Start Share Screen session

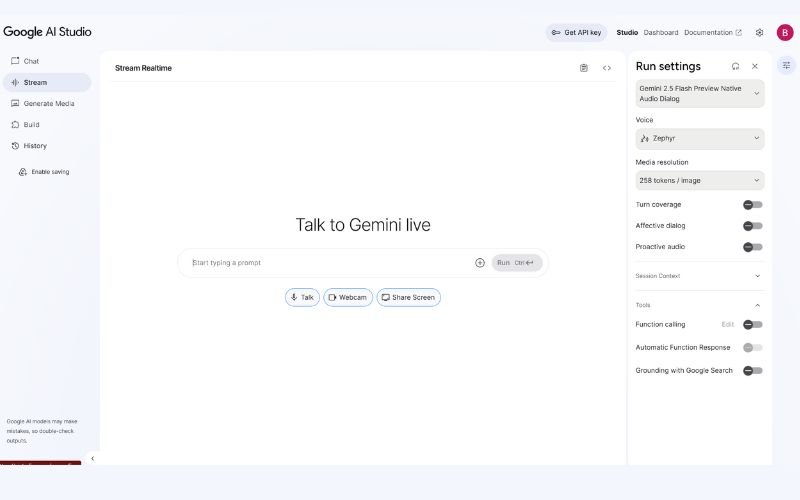click(x=408, y=297)
